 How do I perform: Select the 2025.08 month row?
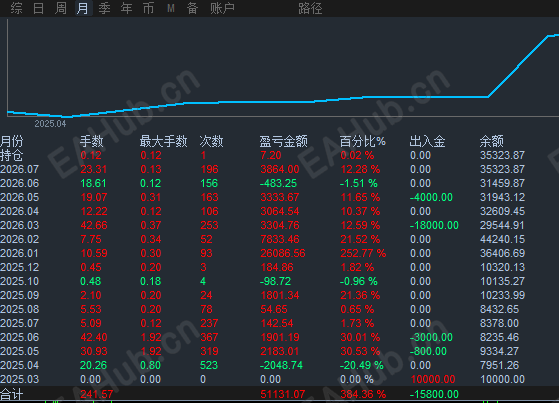[x=262, y=309]
